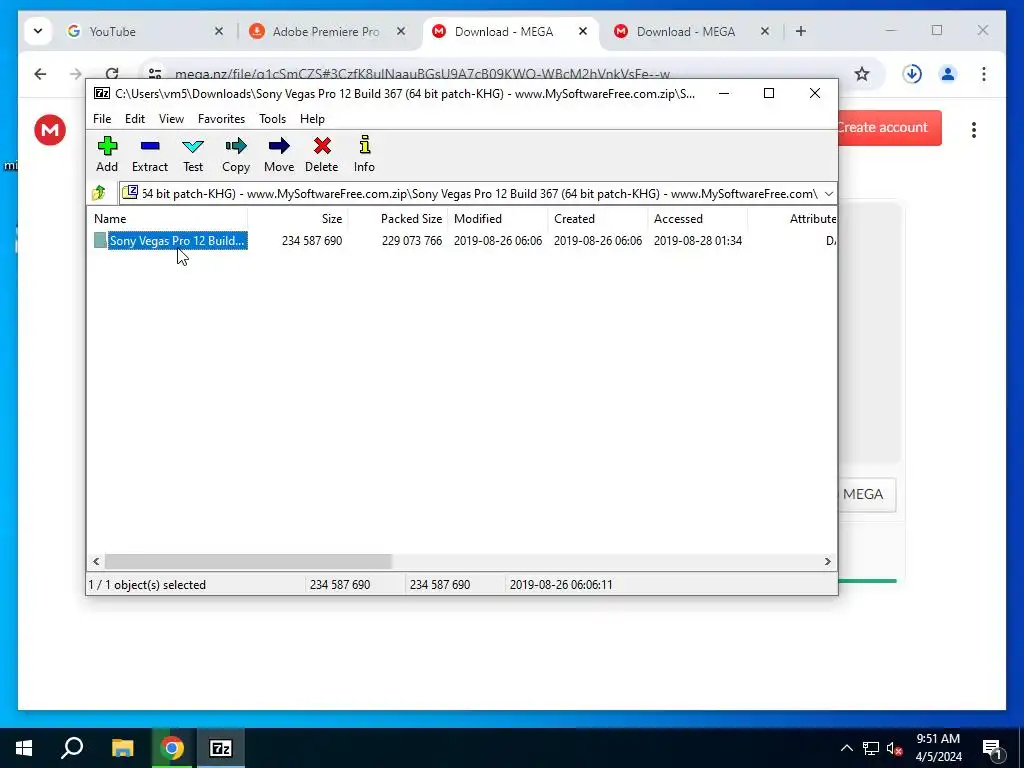
Task: Click the muted volume tray icon
Action: [894, 748]
